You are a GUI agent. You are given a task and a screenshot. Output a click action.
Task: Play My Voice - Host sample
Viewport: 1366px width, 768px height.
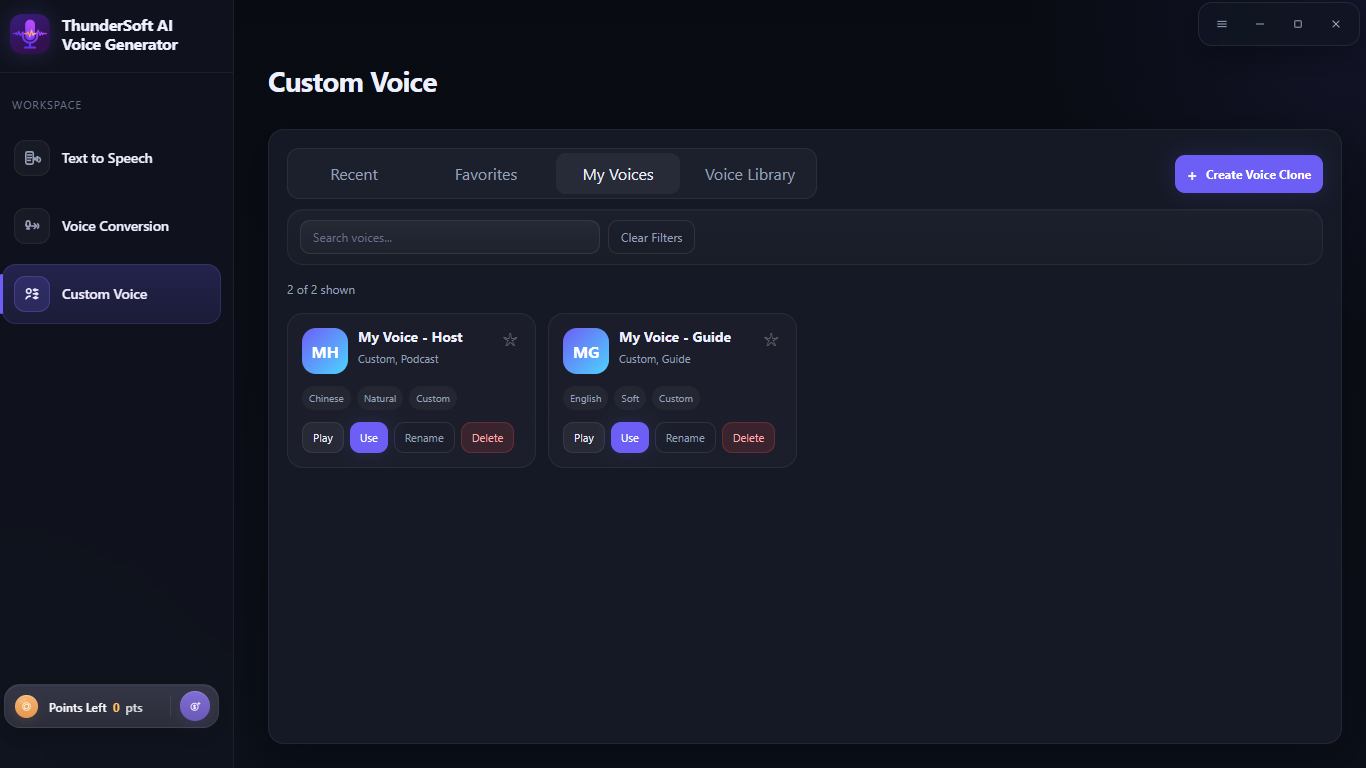[x=323, y=438]
